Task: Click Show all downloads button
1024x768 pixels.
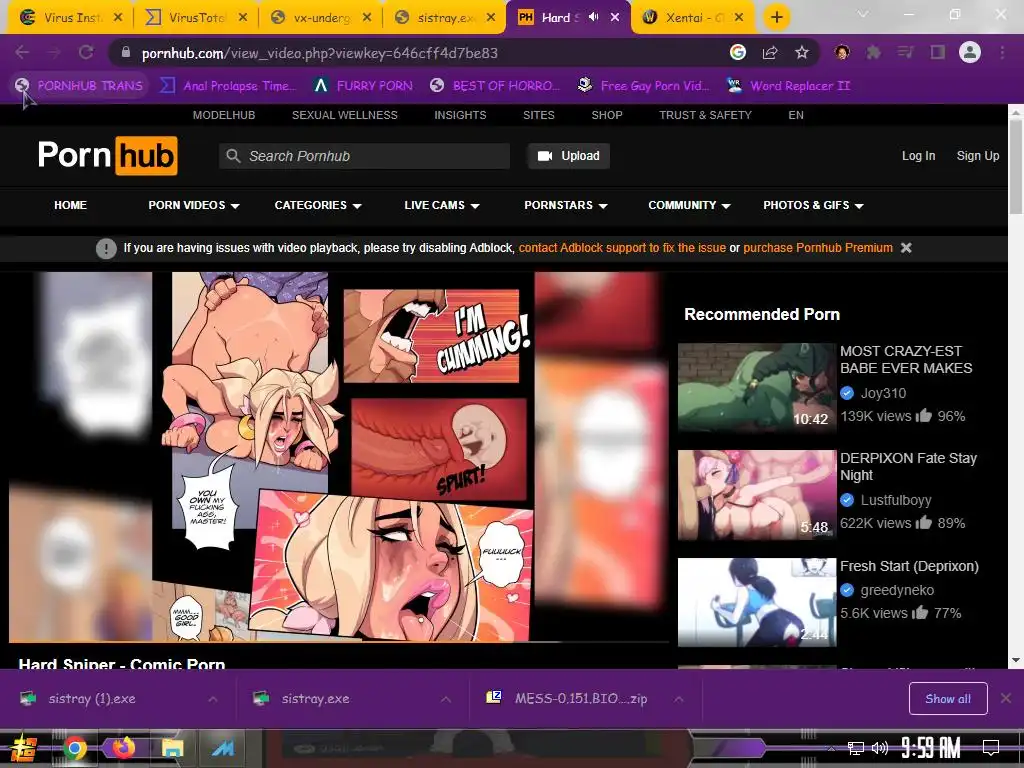Action: 948,699
